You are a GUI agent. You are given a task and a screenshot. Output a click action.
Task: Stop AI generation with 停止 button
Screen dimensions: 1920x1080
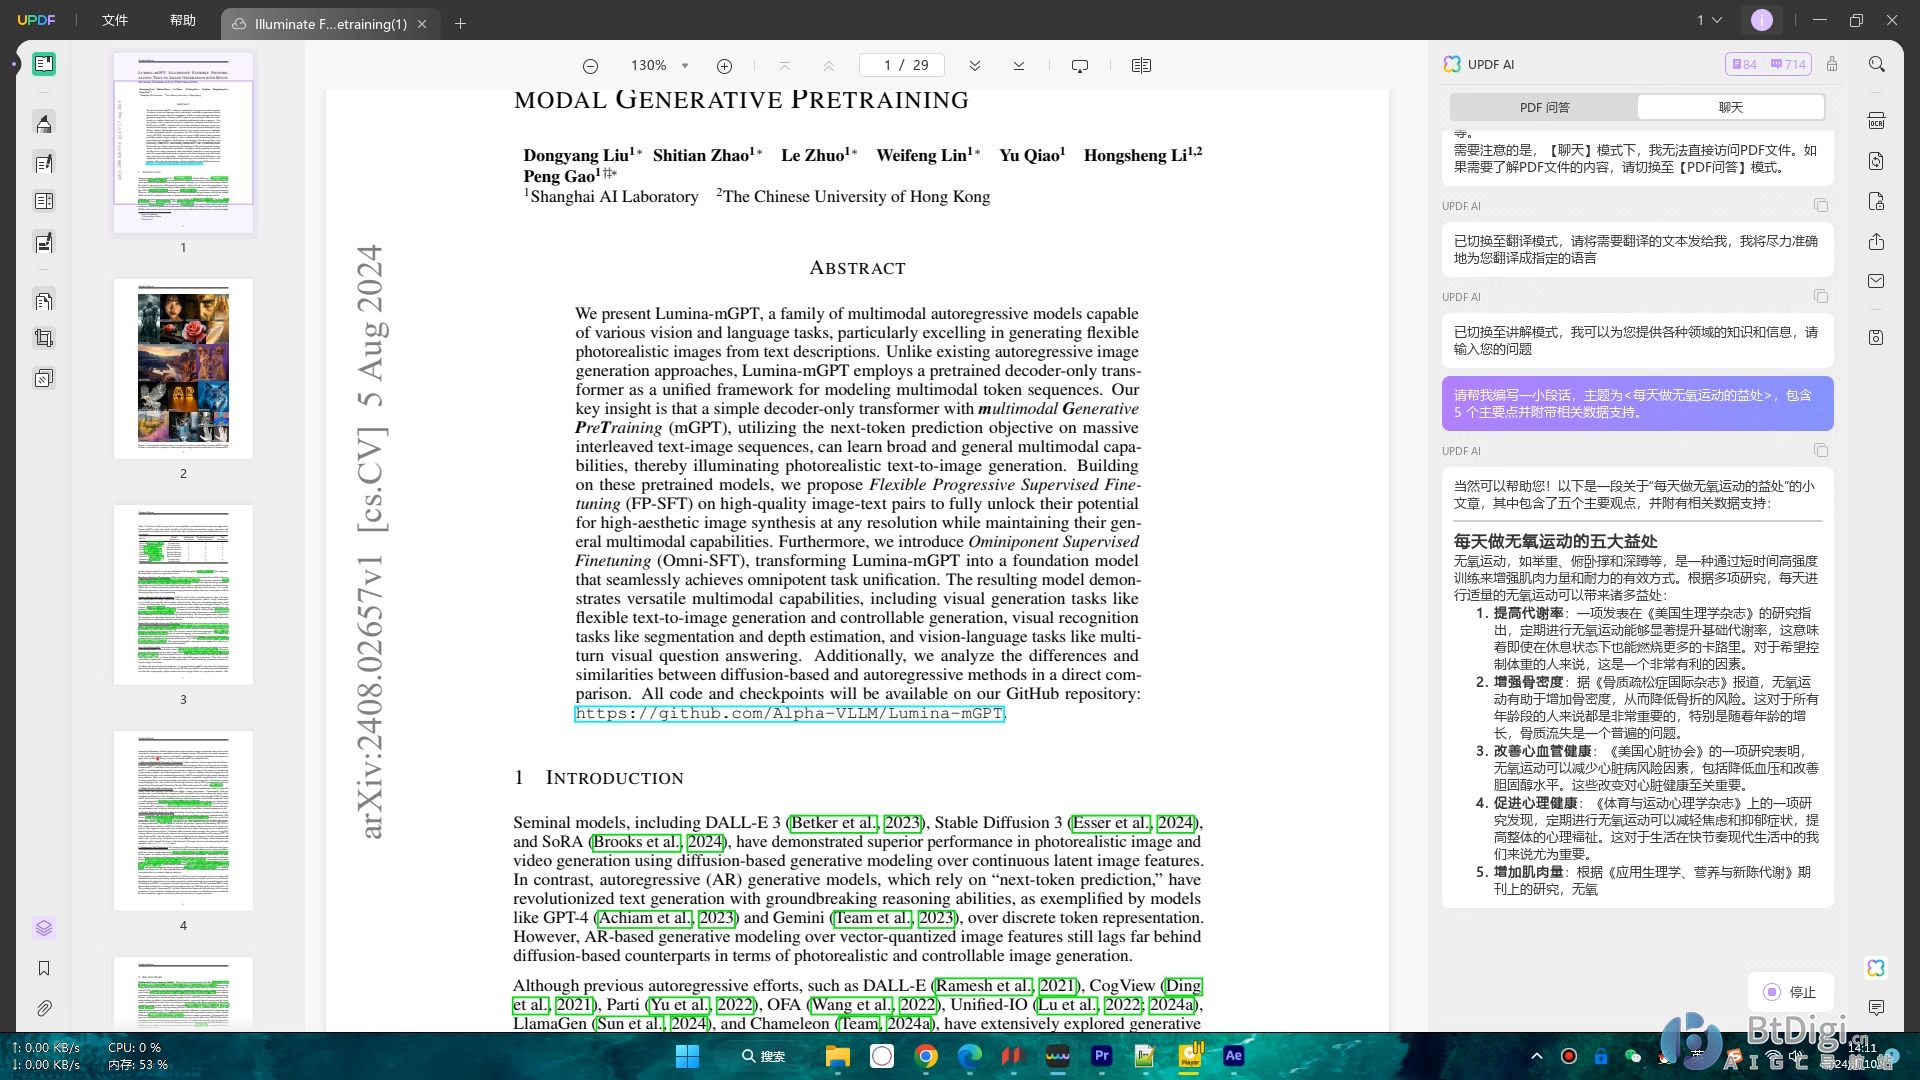pos(1790,992)
